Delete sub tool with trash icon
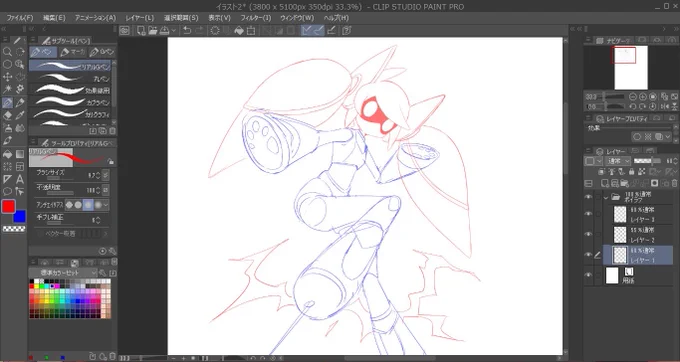680x362 pixels. point(112,130)
